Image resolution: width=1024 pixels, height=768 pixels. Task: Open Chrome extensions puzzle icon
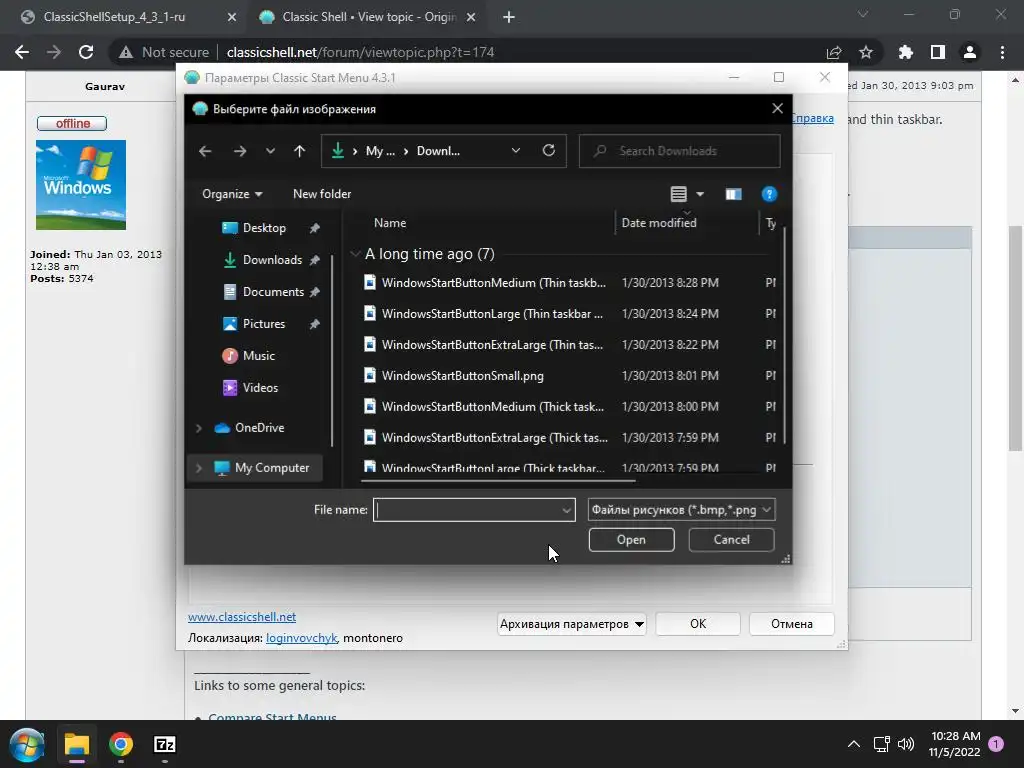click(x=905, y=52)
